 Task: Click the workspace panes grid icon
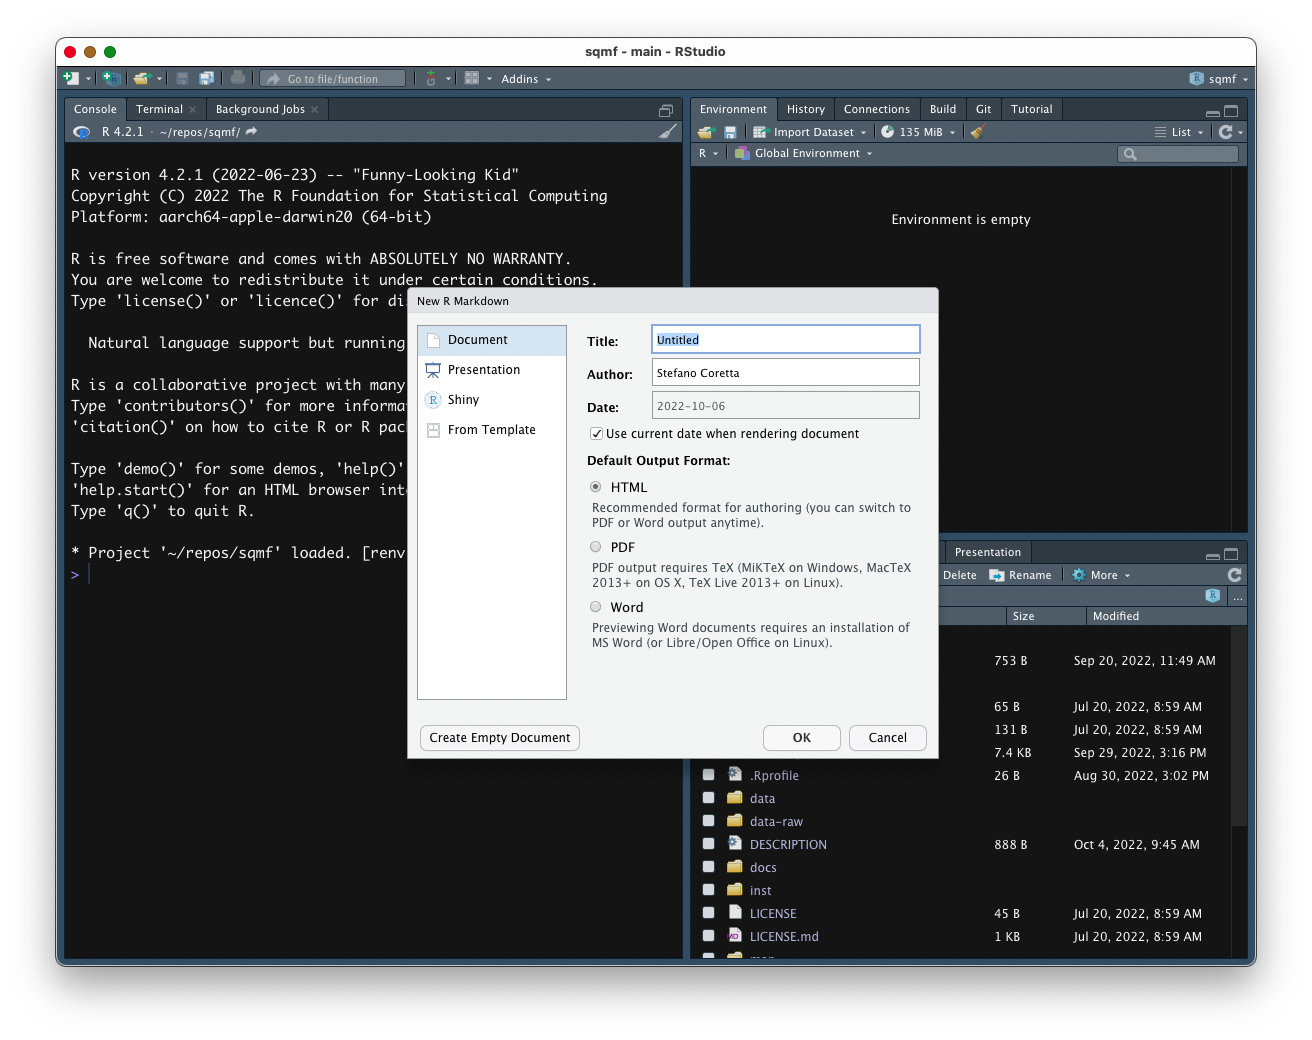tap(472, 78)
